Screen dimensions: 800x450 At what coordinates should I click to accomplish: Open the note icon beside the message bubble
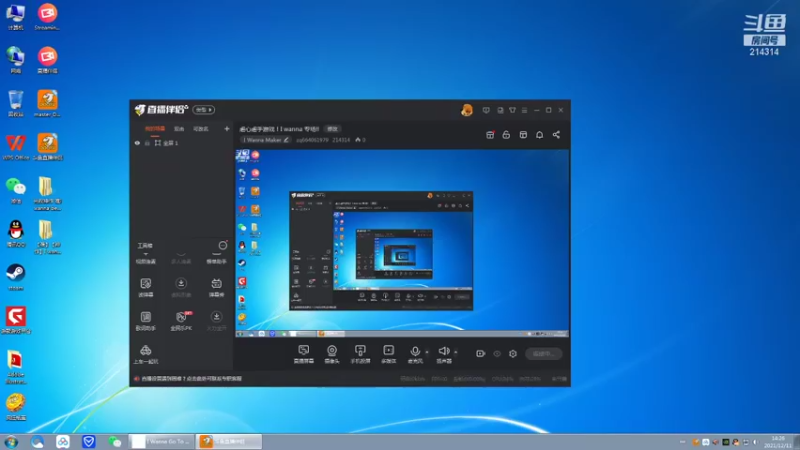tap(500, 110)
